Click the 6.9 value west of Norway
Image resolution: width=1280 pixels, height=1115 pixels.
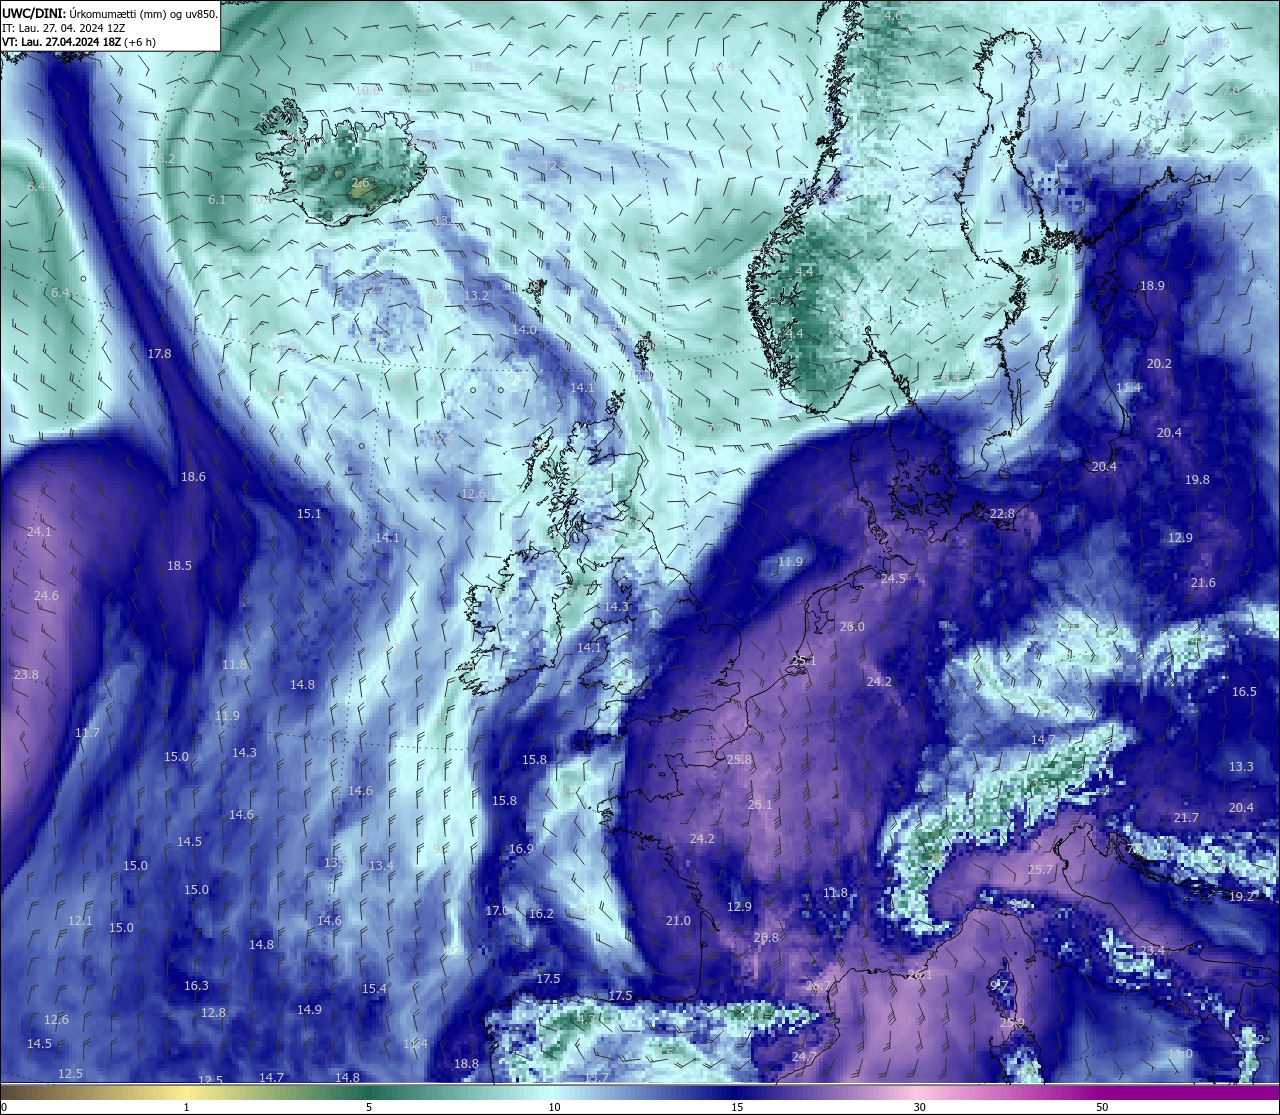tap(715, 272)
